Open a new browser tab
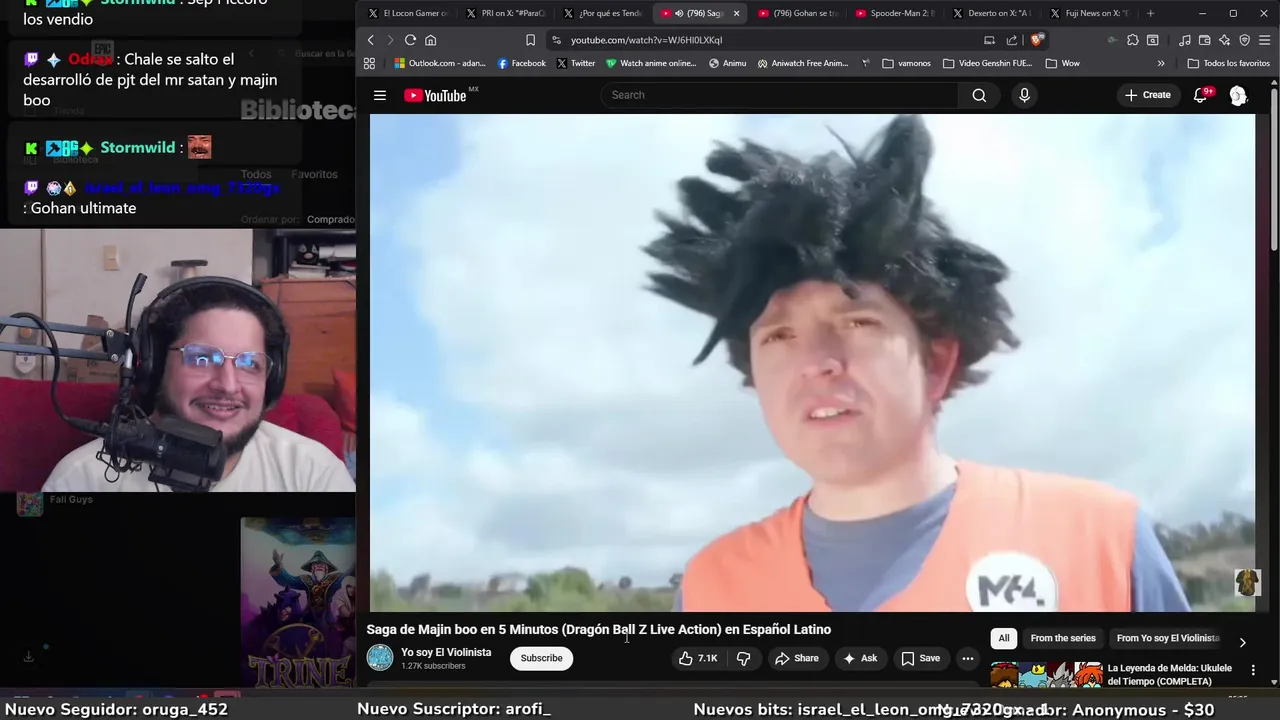This screenshot has height=720, width=1280. pyautogui.click(x=1150, y=13)
